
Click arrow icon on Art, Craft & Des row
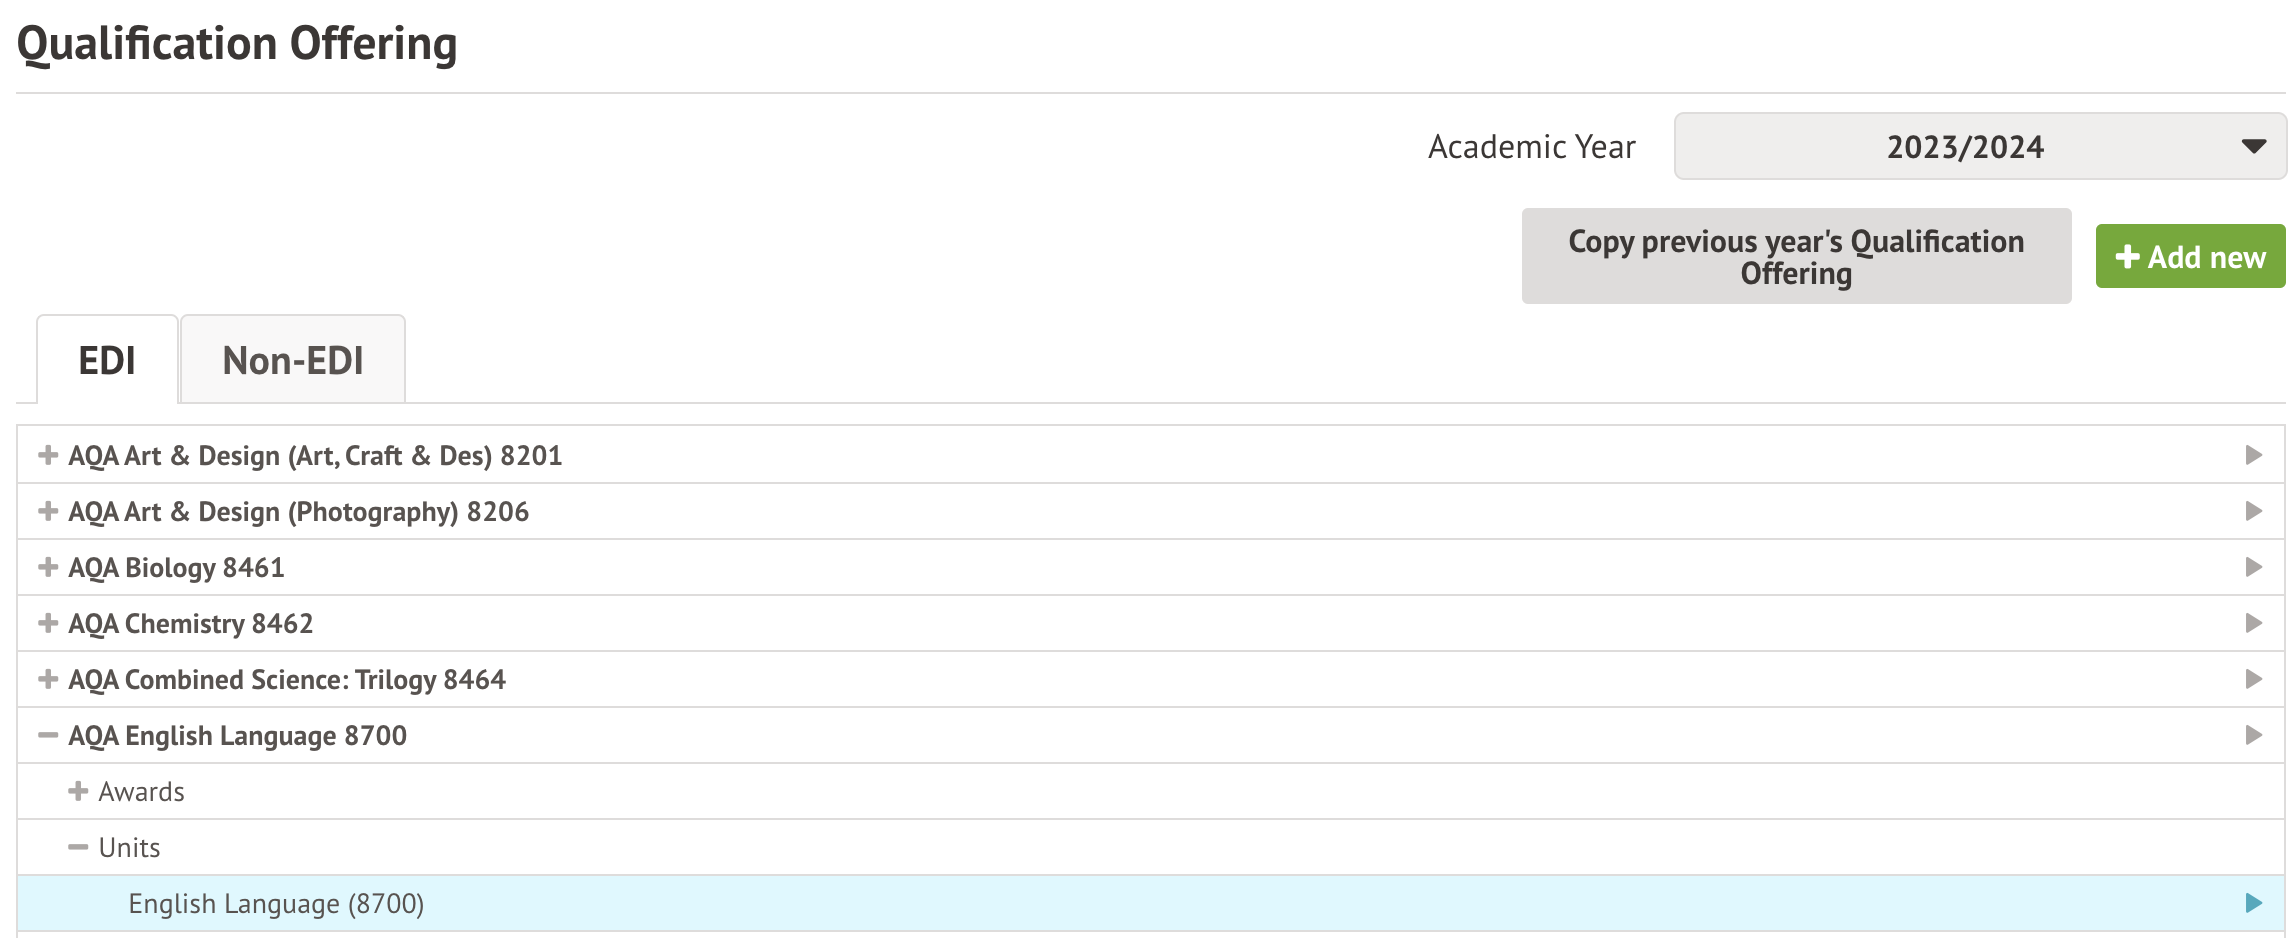click(2253, 455)
